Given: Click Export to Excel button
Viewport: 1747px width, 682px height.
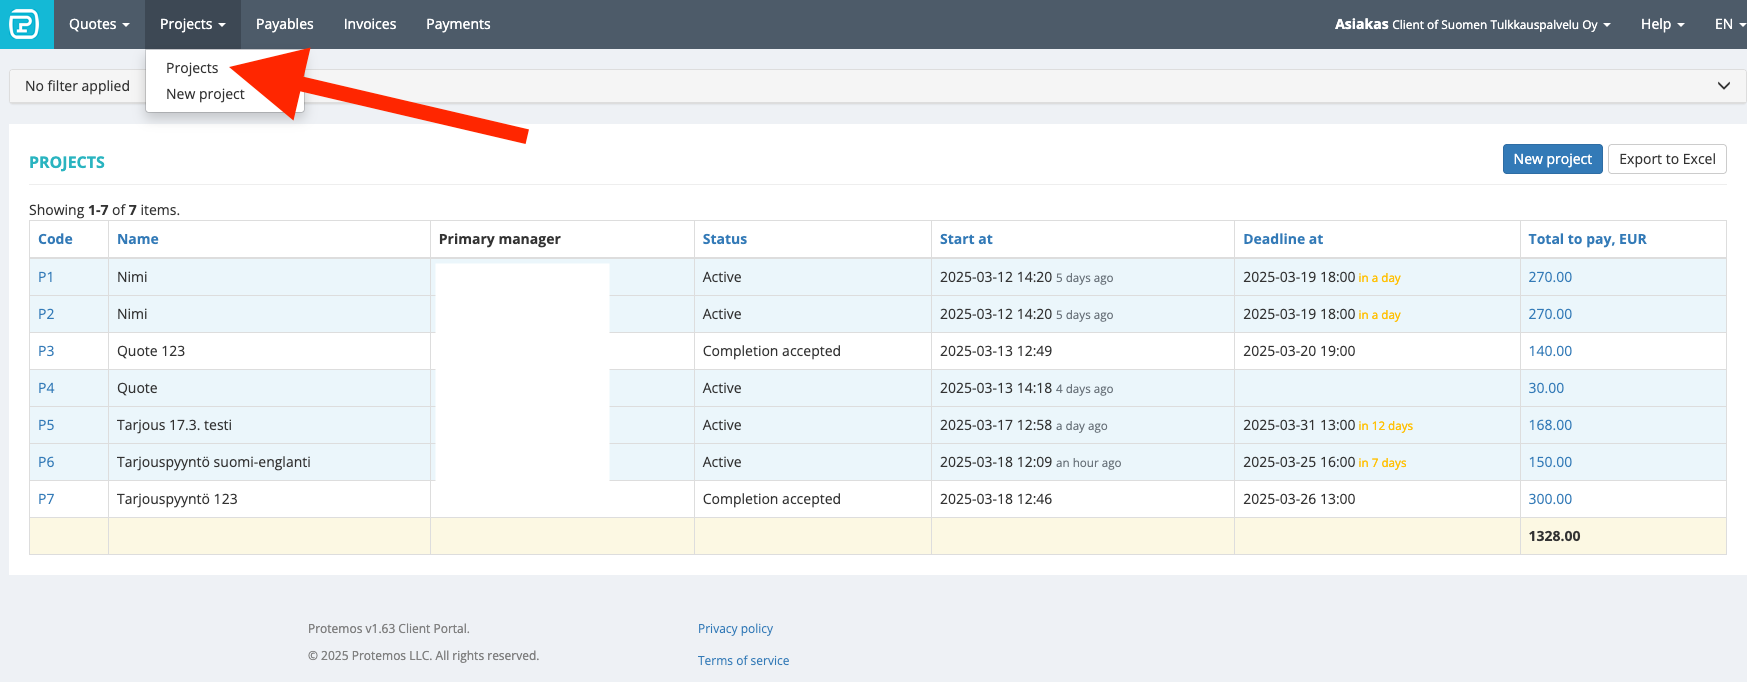Looking at the screenshot, I should (1667, 159).
